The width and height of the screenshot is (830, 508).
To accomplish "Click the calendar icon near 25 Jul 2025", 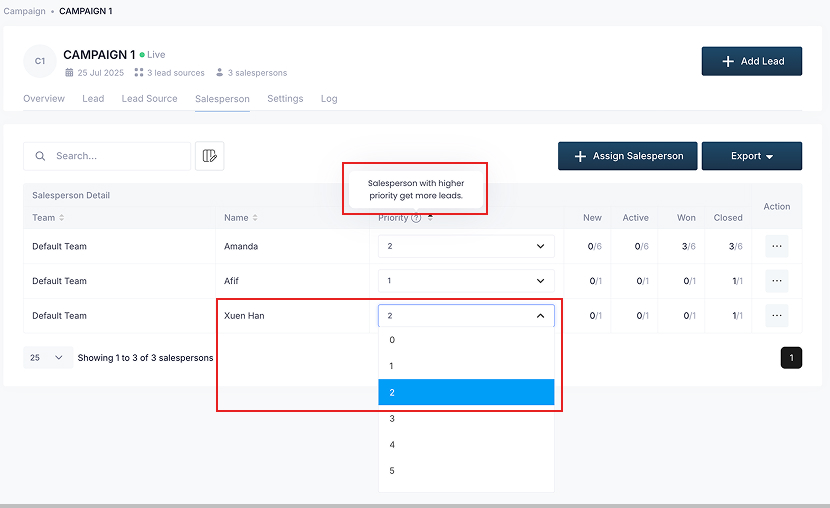I will click(x=69, y=72).
